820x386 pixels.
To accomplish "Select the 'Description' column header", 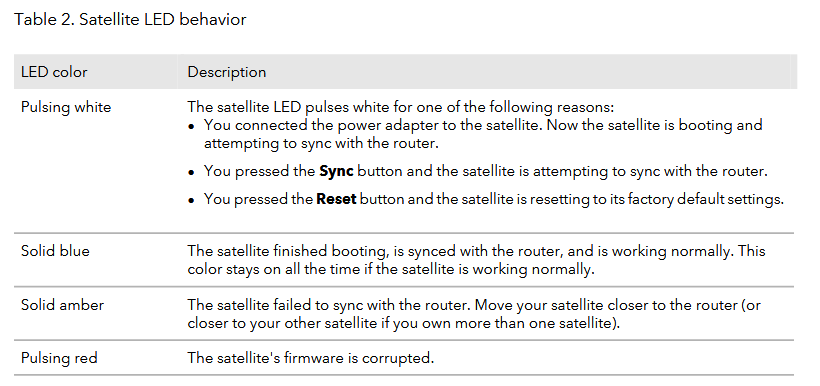I will (226, 72).
